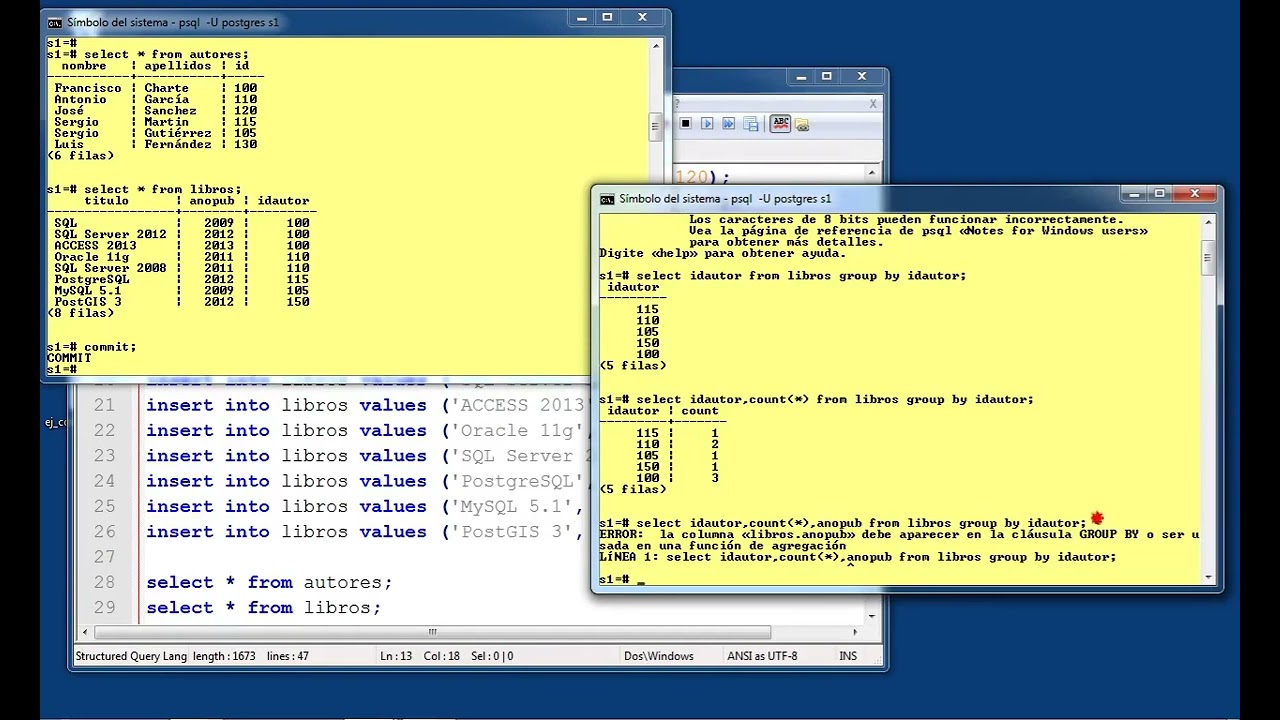The image size is (1280, 720).
Task: Click the 'Dos\Windows' status bar entry
Action: coord(658,656)
